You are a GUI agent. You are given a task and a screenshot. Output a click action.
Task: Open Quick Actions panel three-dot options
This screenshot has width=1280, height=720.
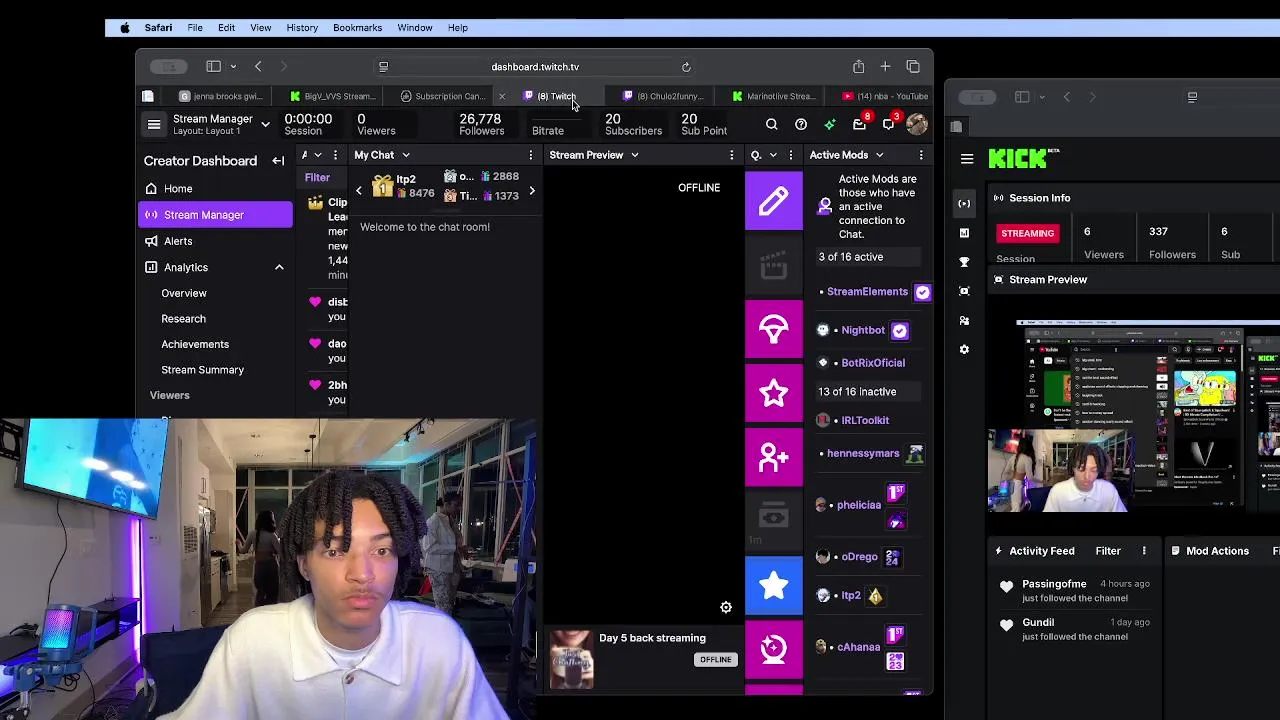point(791,155)
